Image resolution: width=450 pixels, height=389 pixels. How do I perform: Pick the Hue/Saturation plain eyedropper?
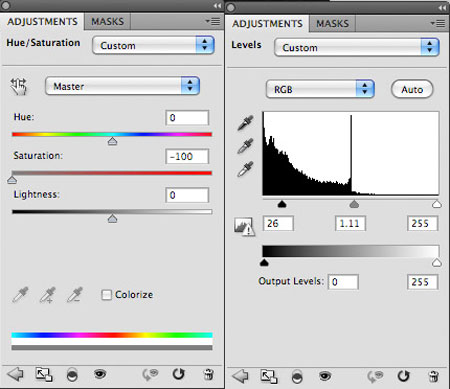21,295
